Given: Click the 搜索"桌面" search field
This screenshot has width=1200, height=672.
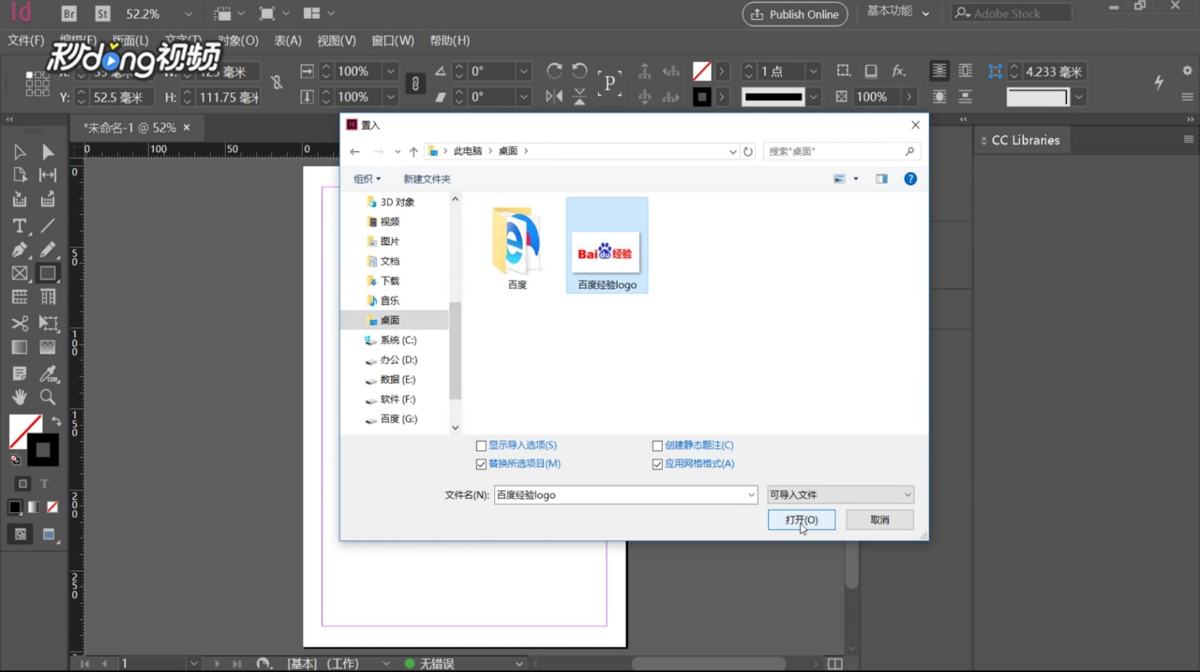Looking at the screenshot, I should 842,152.
